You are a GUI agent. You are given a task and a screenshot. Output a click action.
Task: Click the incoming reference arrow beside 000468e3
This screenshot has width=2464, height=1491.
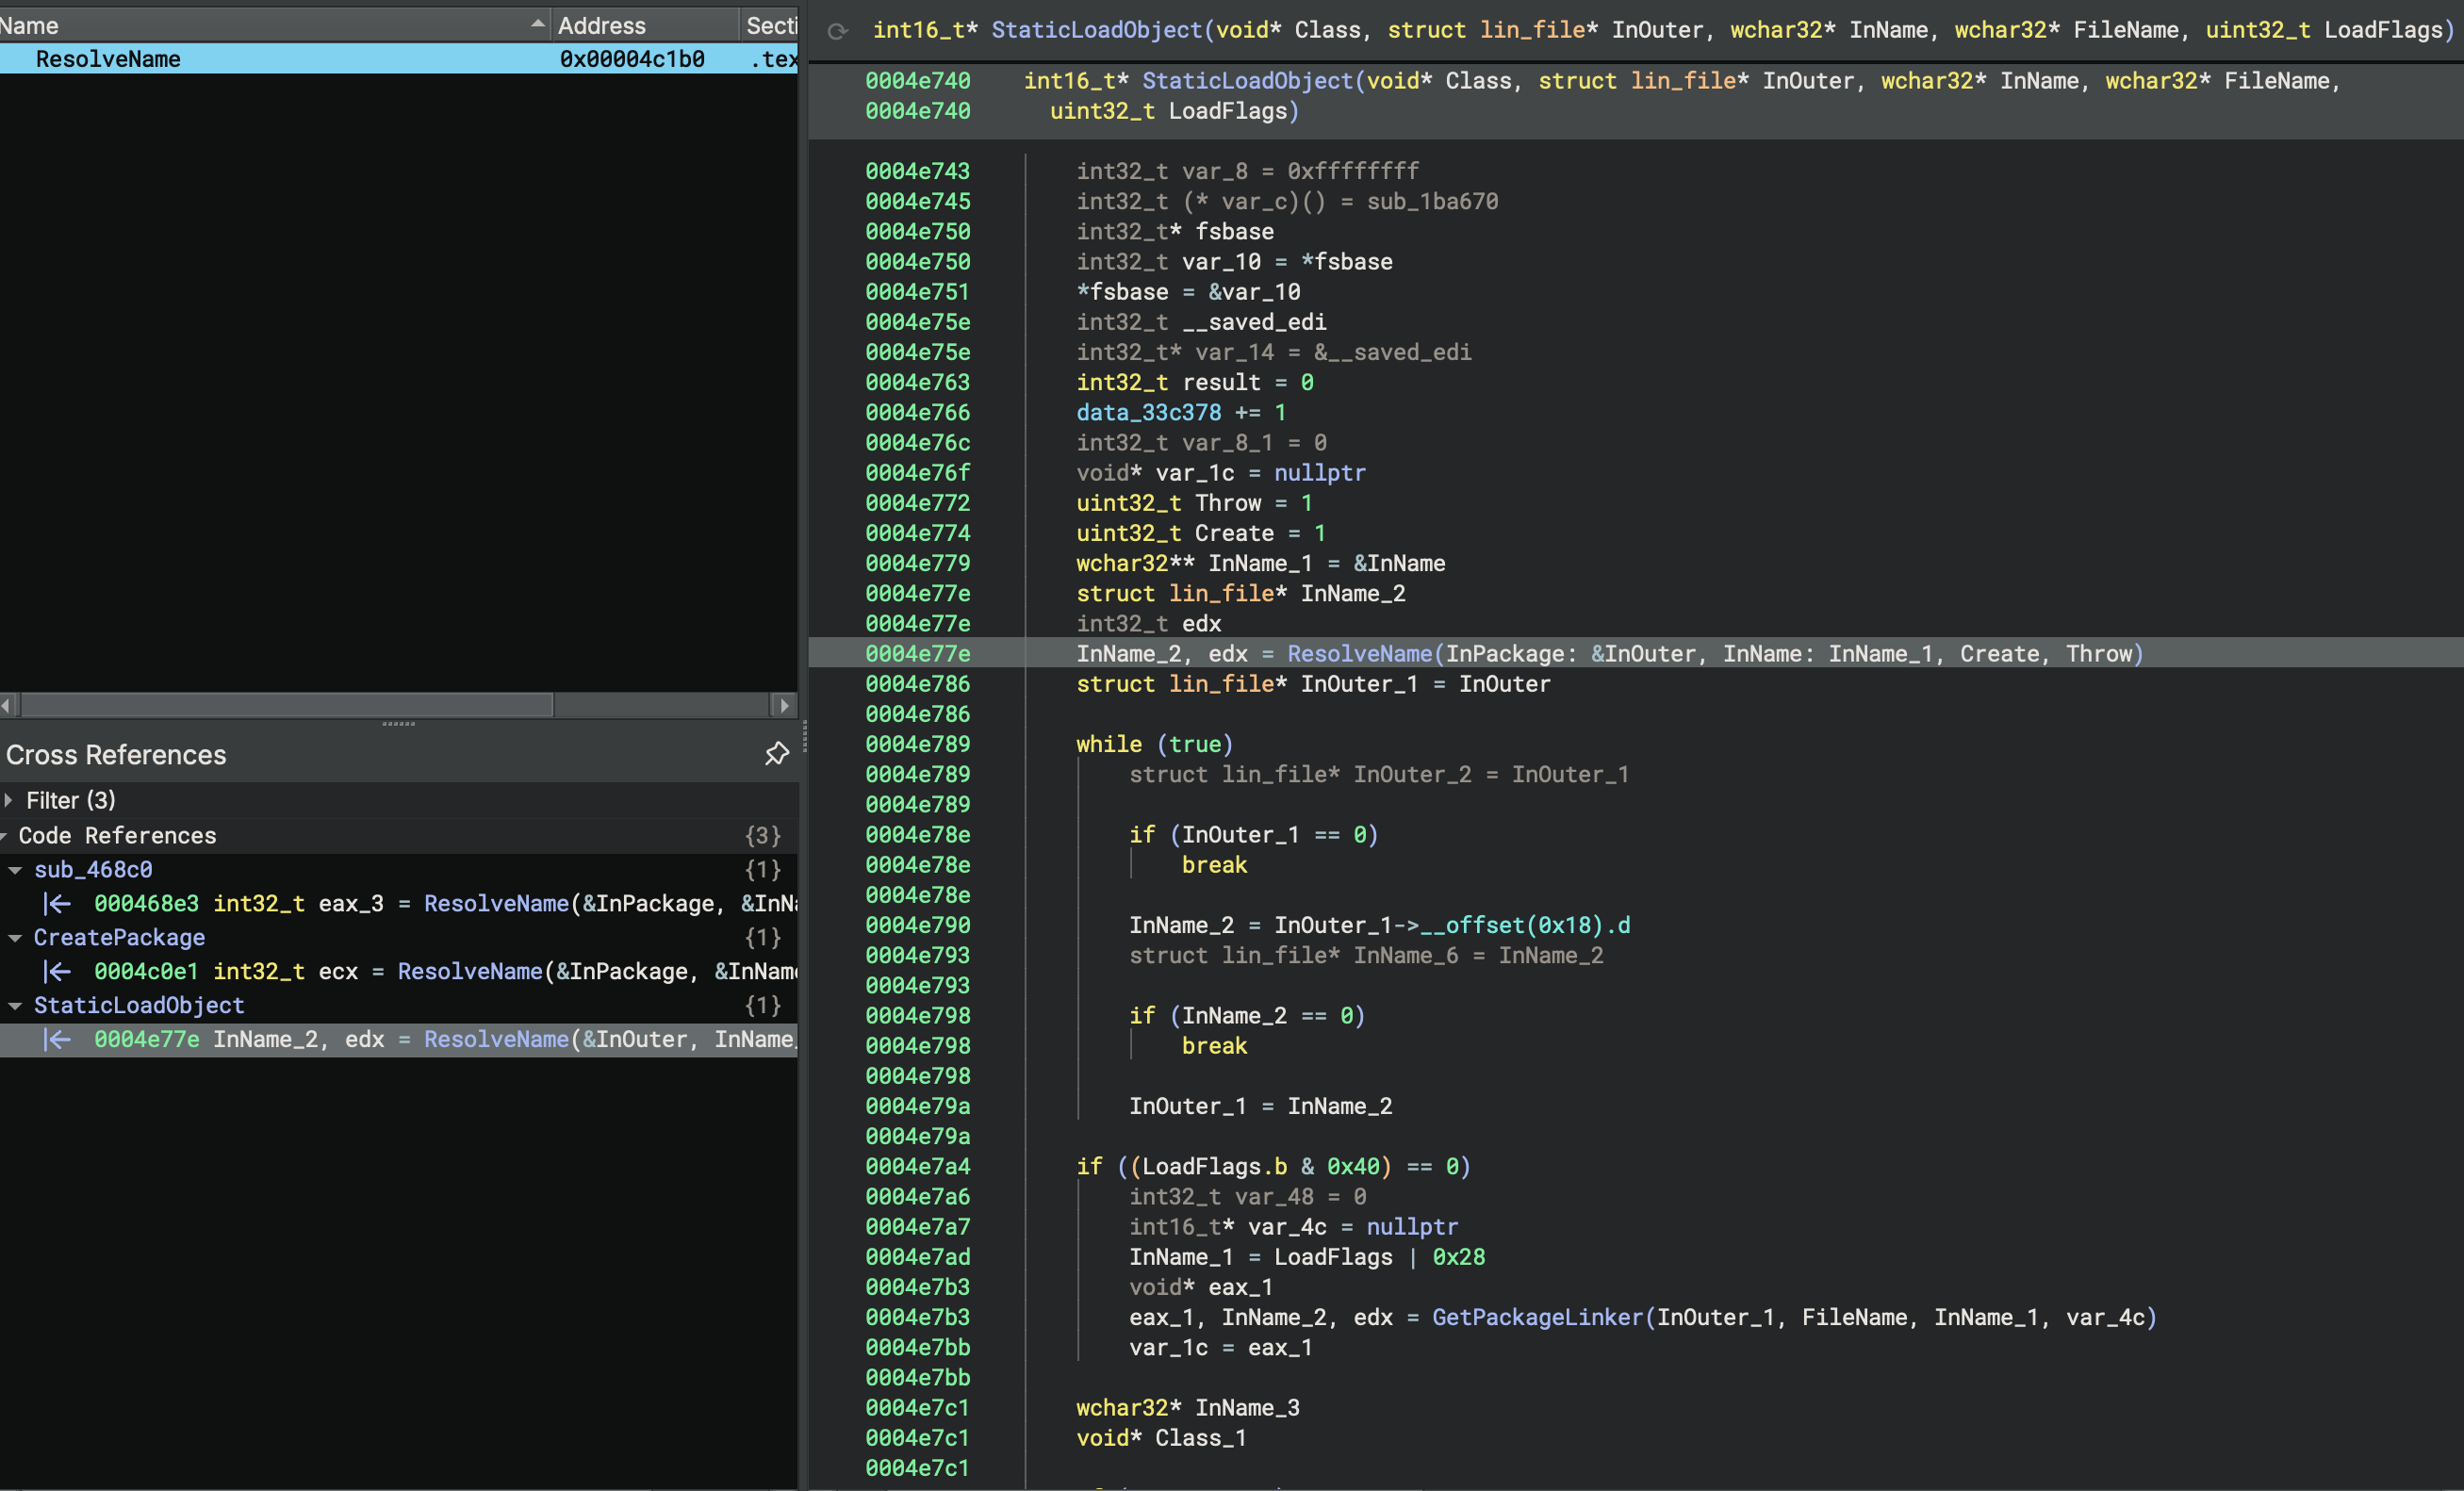pos(60,903)
